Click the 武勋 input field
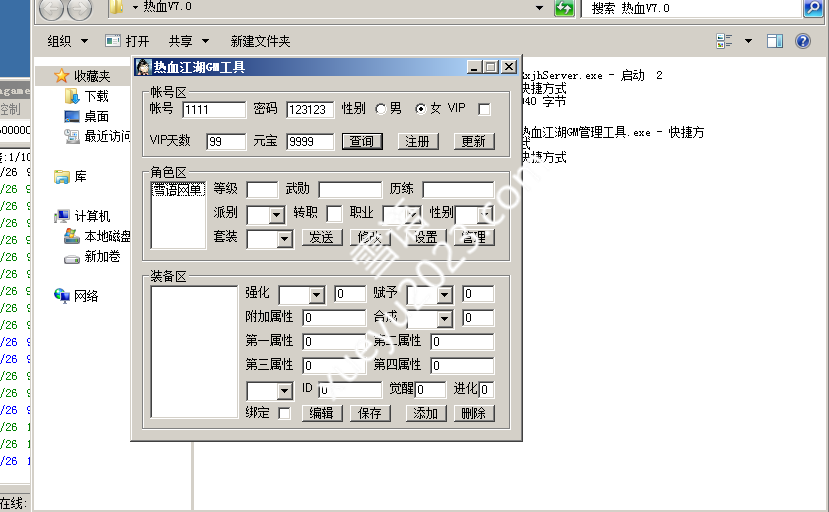This screenshot has height=512, width=829. (350, 189)
